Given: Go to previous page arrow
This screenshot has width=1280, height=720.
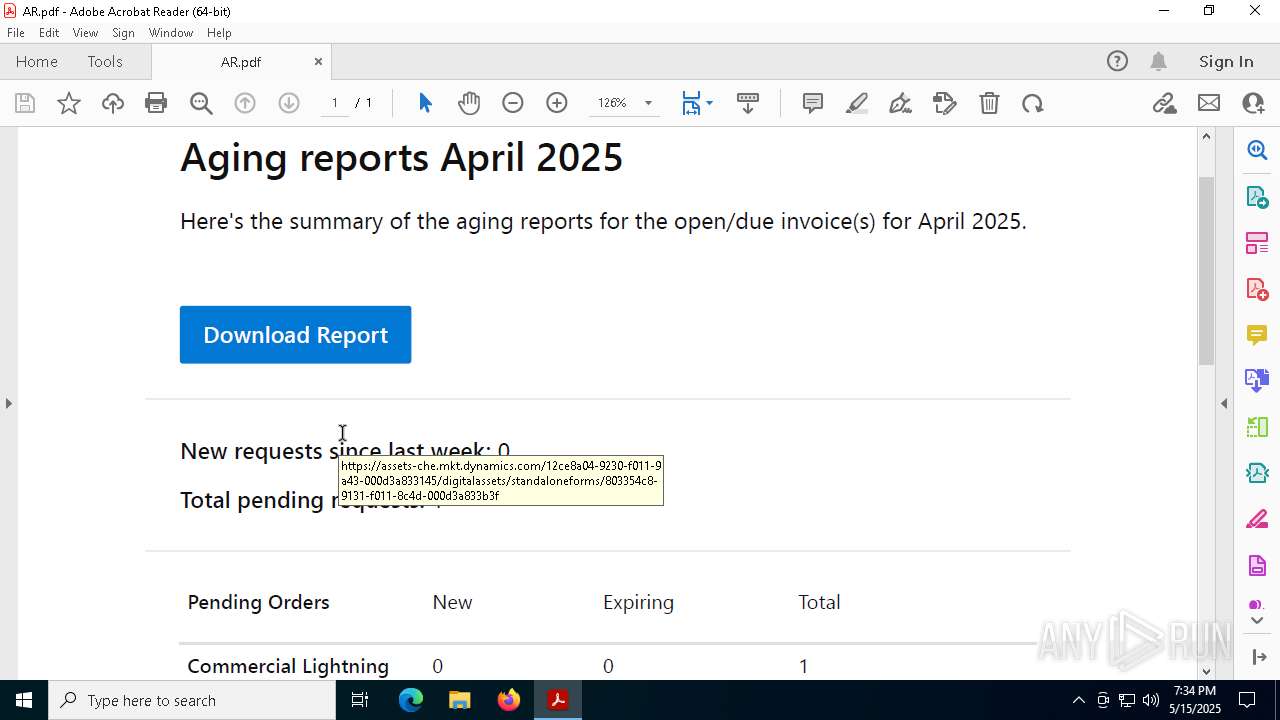Looking at the screenshot, I should (245, 103).
